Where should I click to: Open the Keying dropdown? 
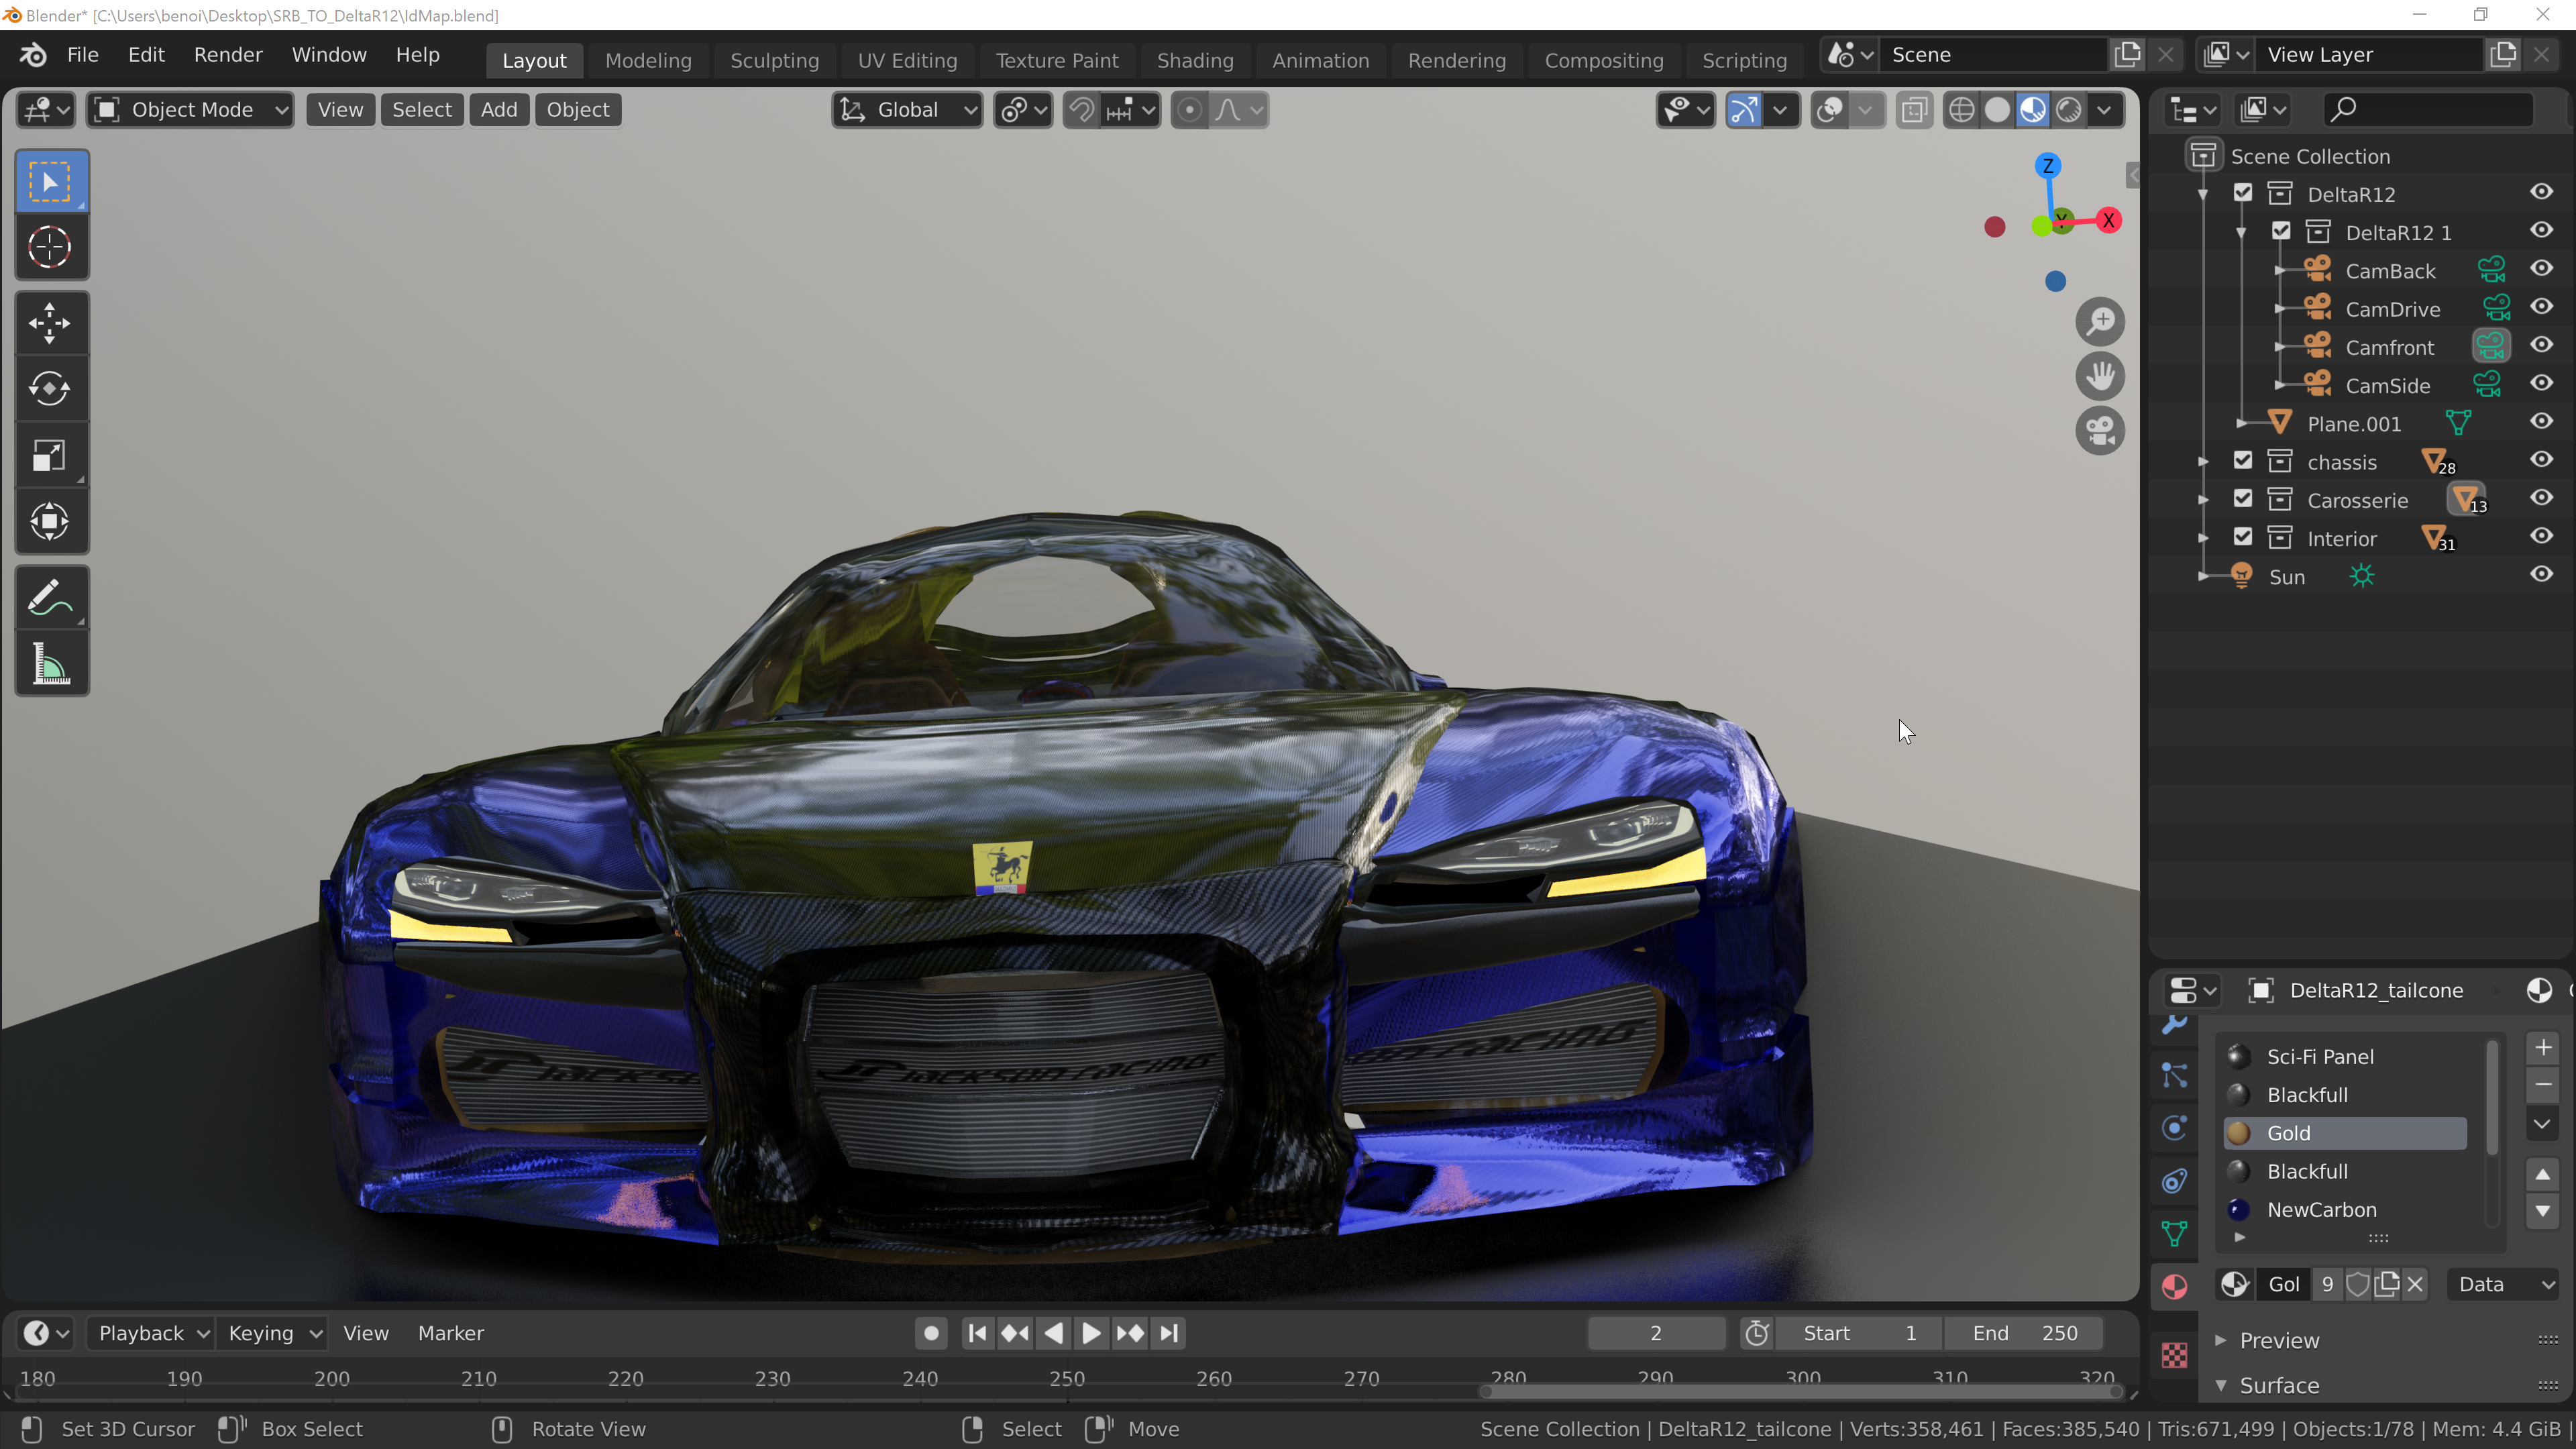click(x=273, y=1333)
